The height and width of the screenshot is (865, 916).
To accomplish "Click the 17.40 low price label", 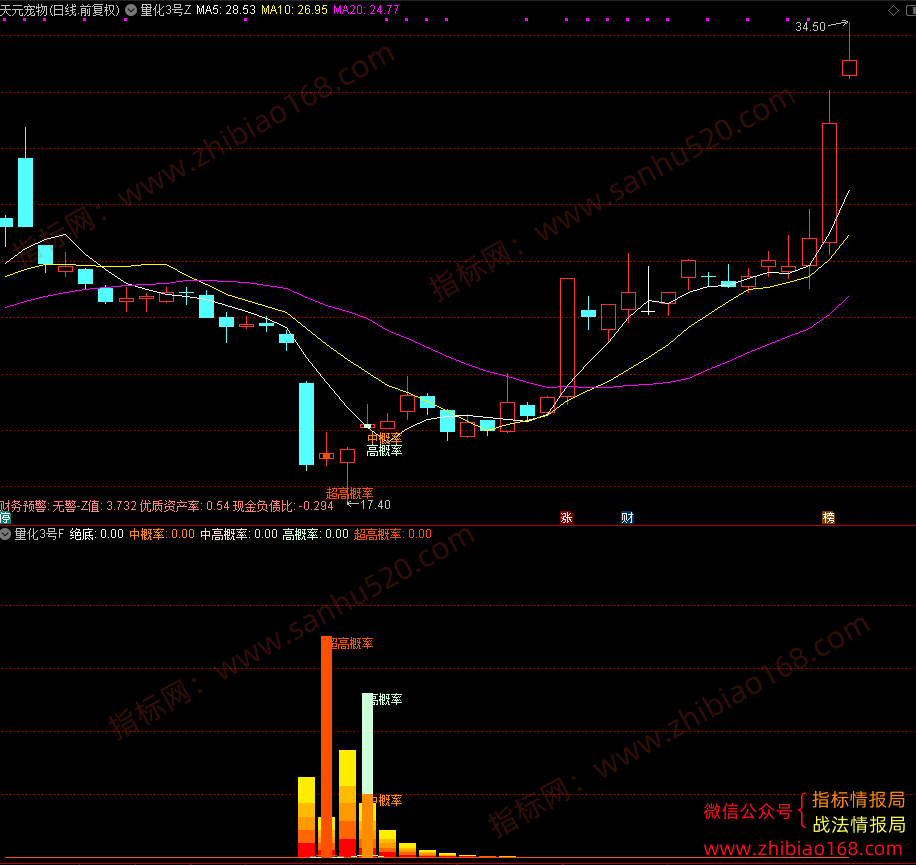I will tap(375, 505).
